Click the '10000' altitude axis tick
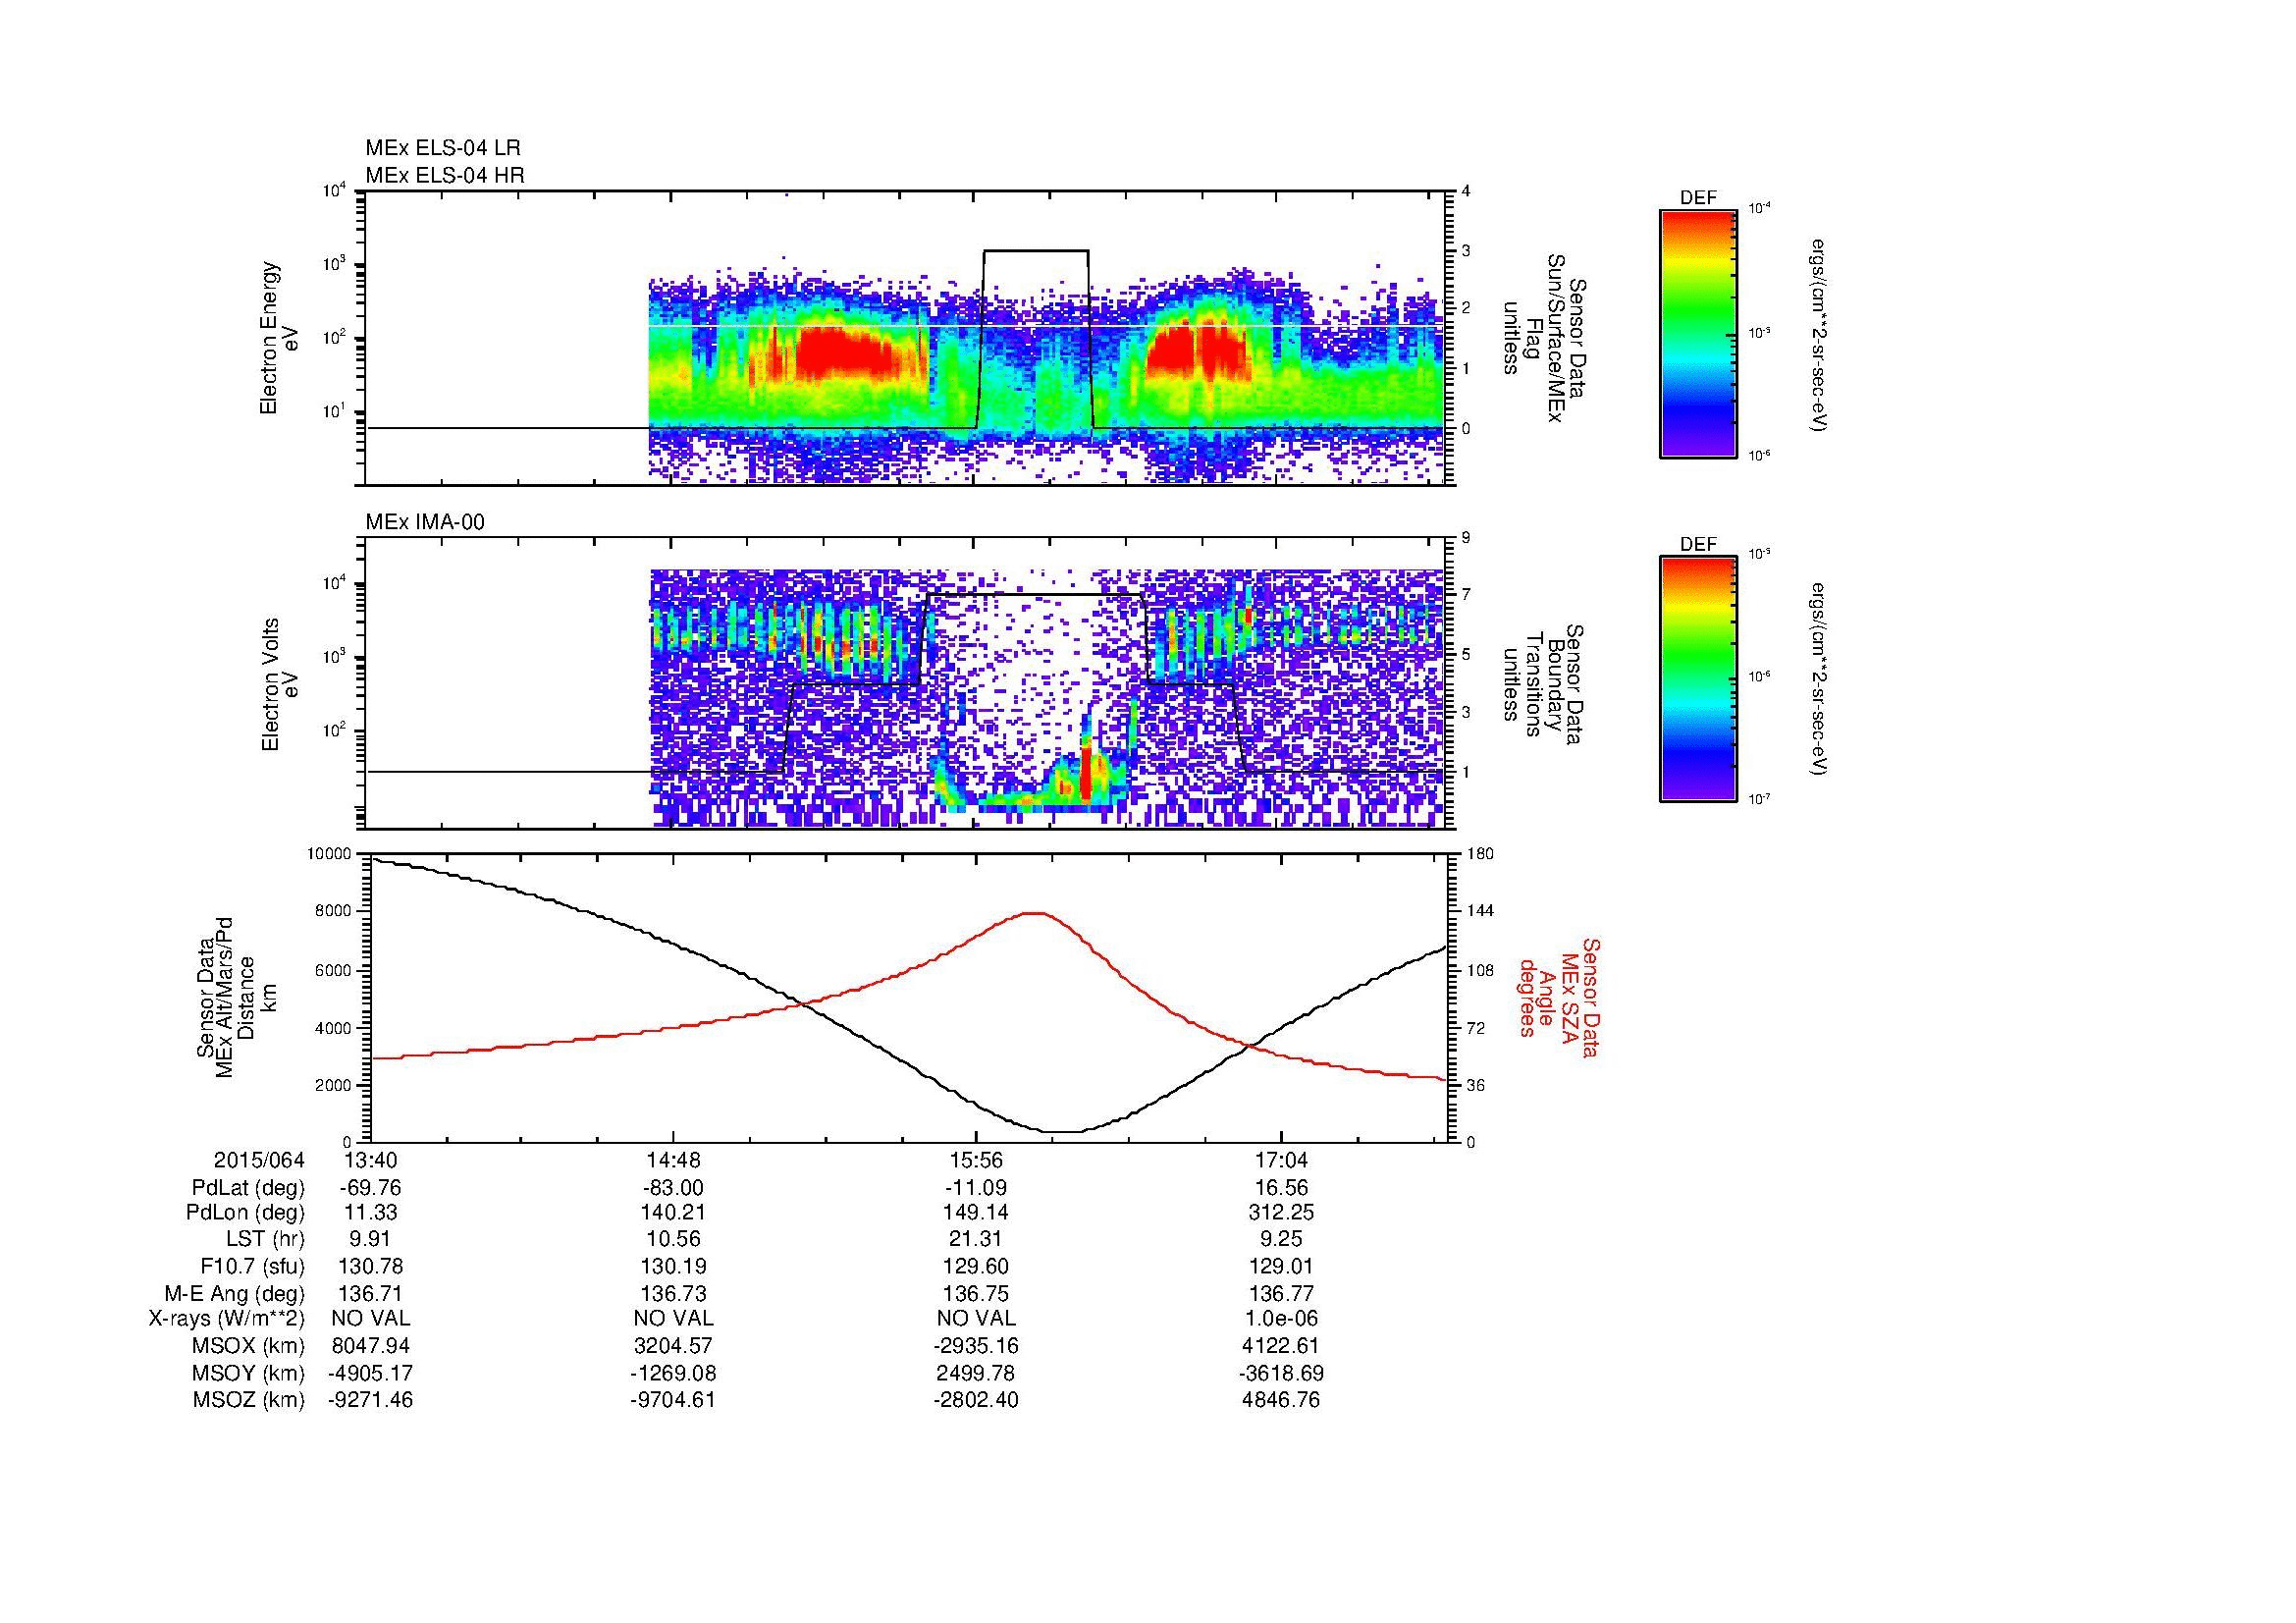The height and width of the screenshot is (1623, 2296). point(331,854)
